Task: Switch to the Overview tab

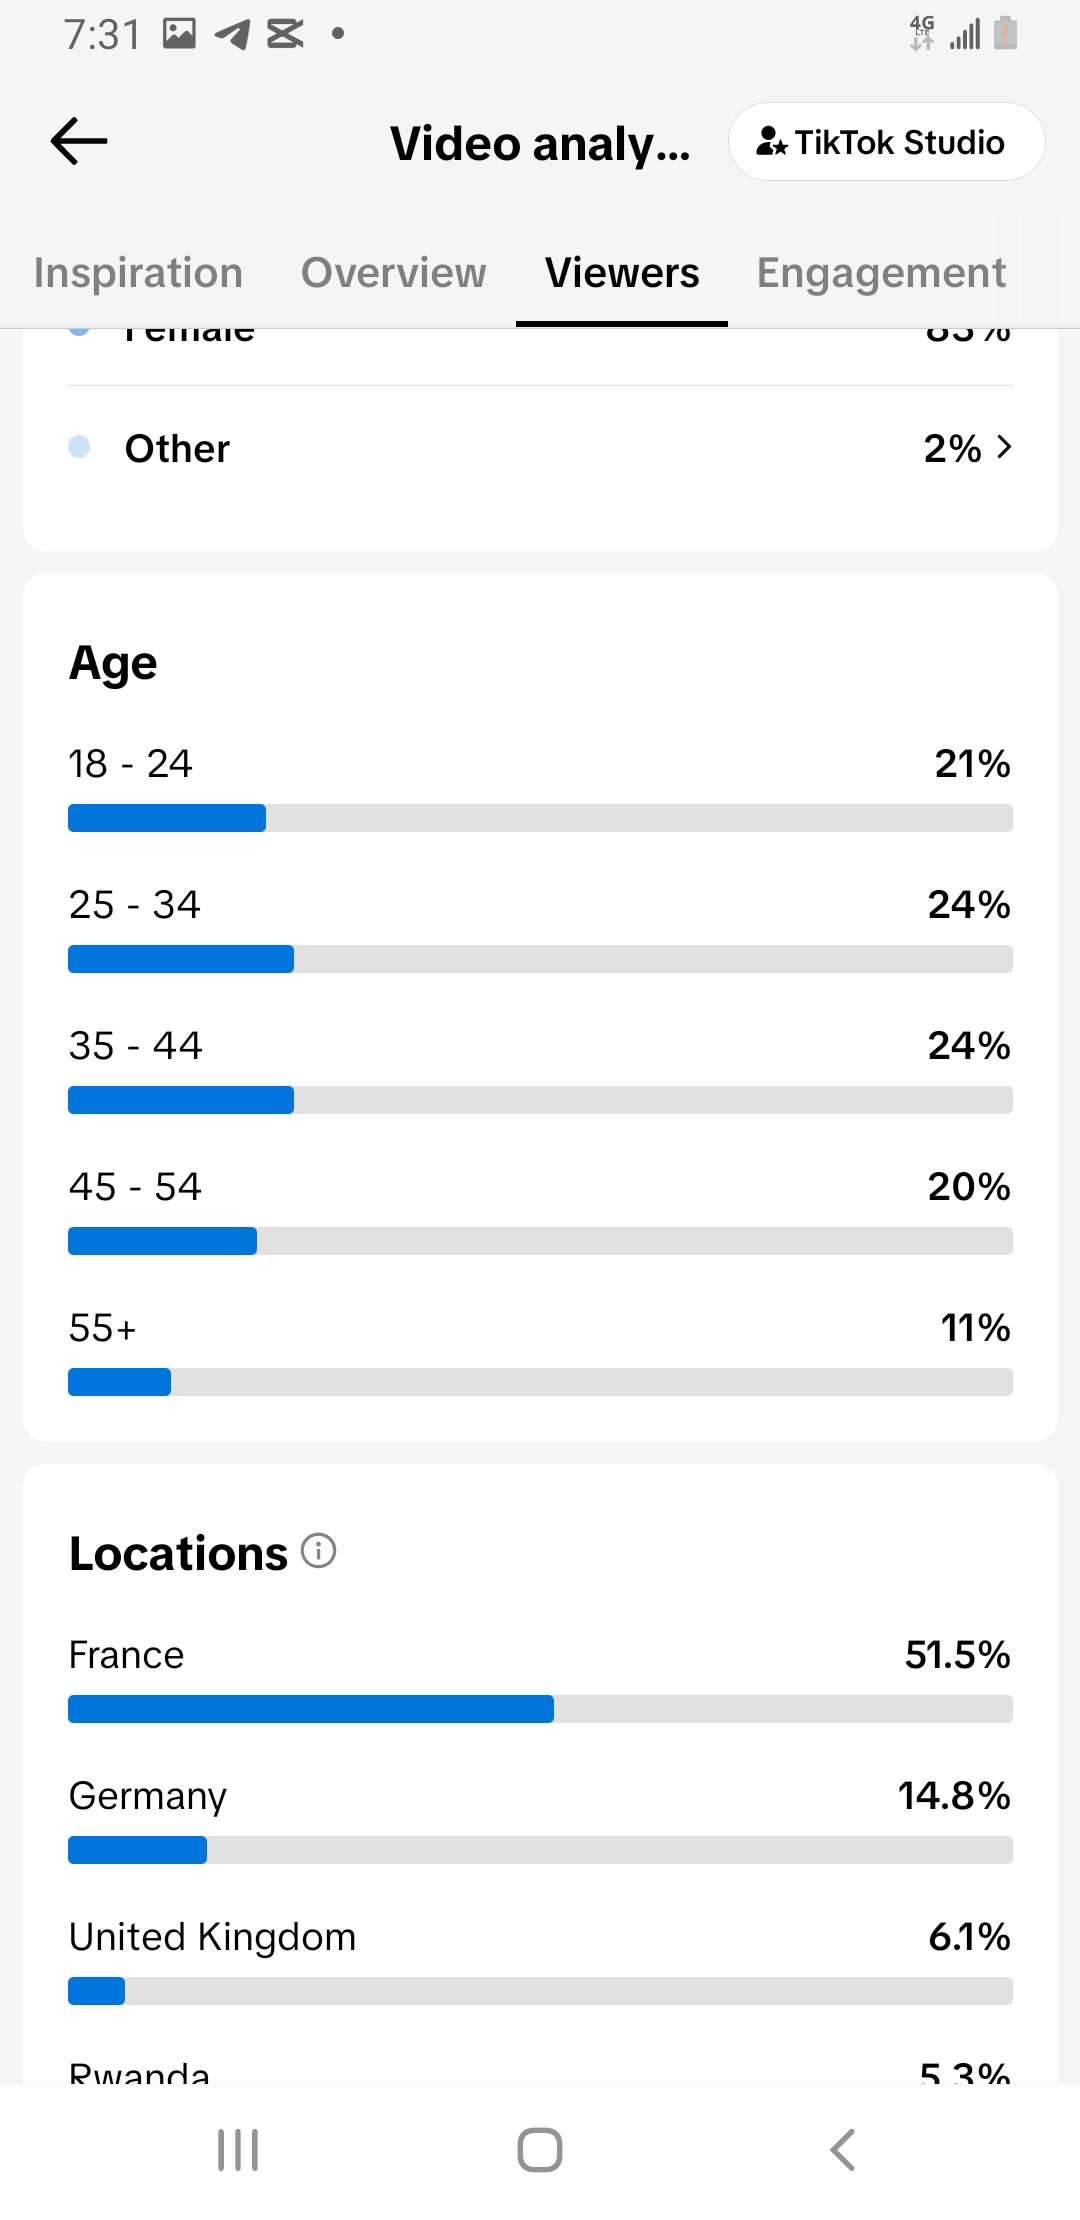Action: [394, 273]
